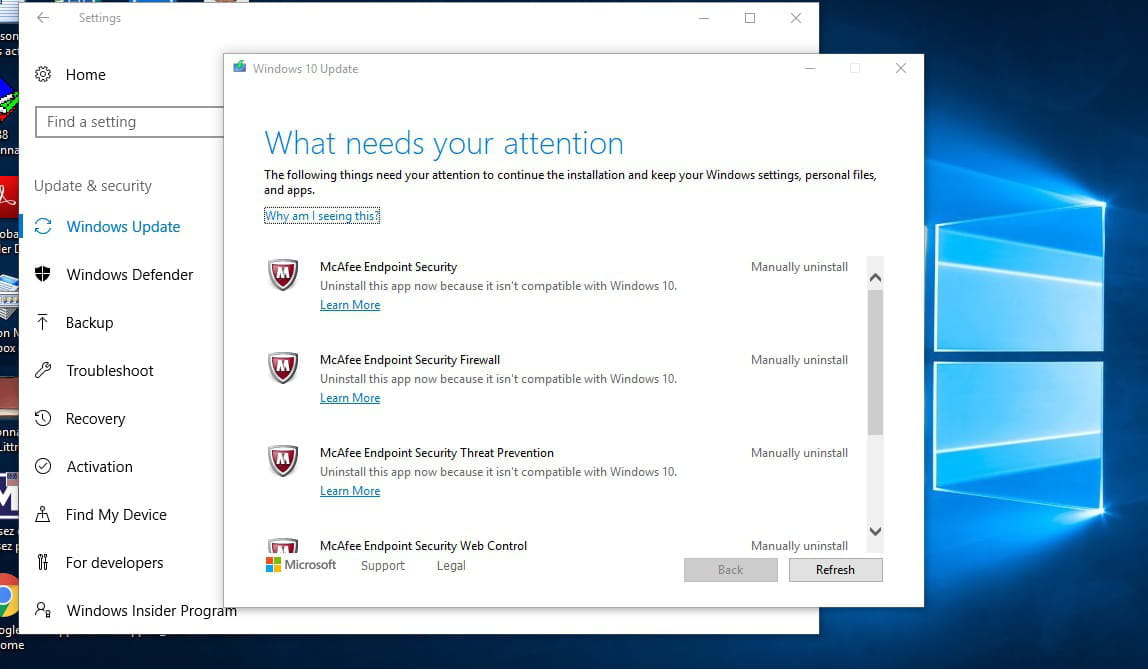1148x669 pixels.
Task: Click the McAfee Endpoint Security Firewall shield icon
Action: coord(283,367)
